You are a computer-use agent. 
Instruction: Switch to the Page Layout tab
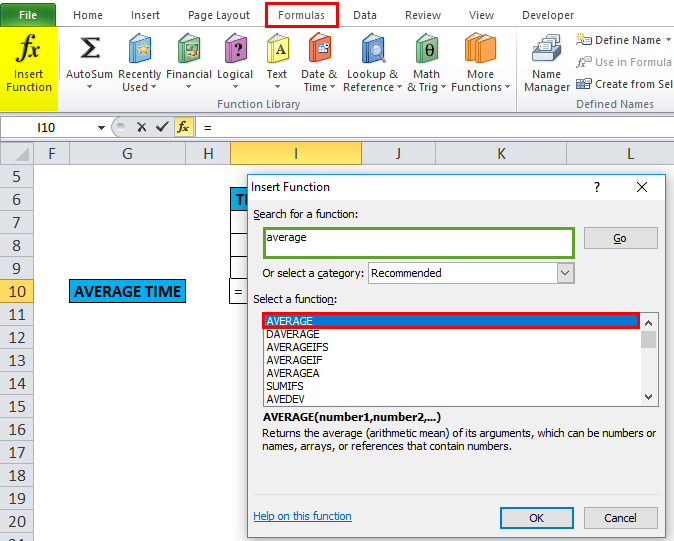[x=219, y=15]
